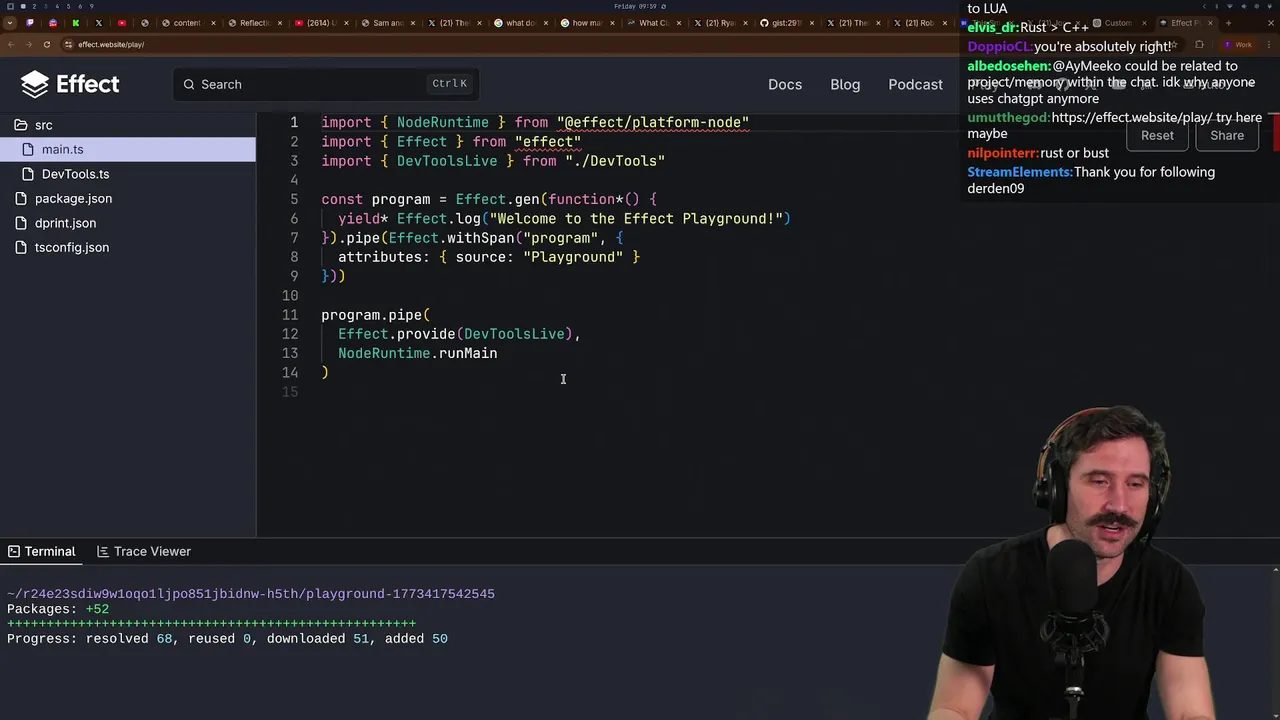Select the Trace Viewer panel tab

(x=144, y=551)
